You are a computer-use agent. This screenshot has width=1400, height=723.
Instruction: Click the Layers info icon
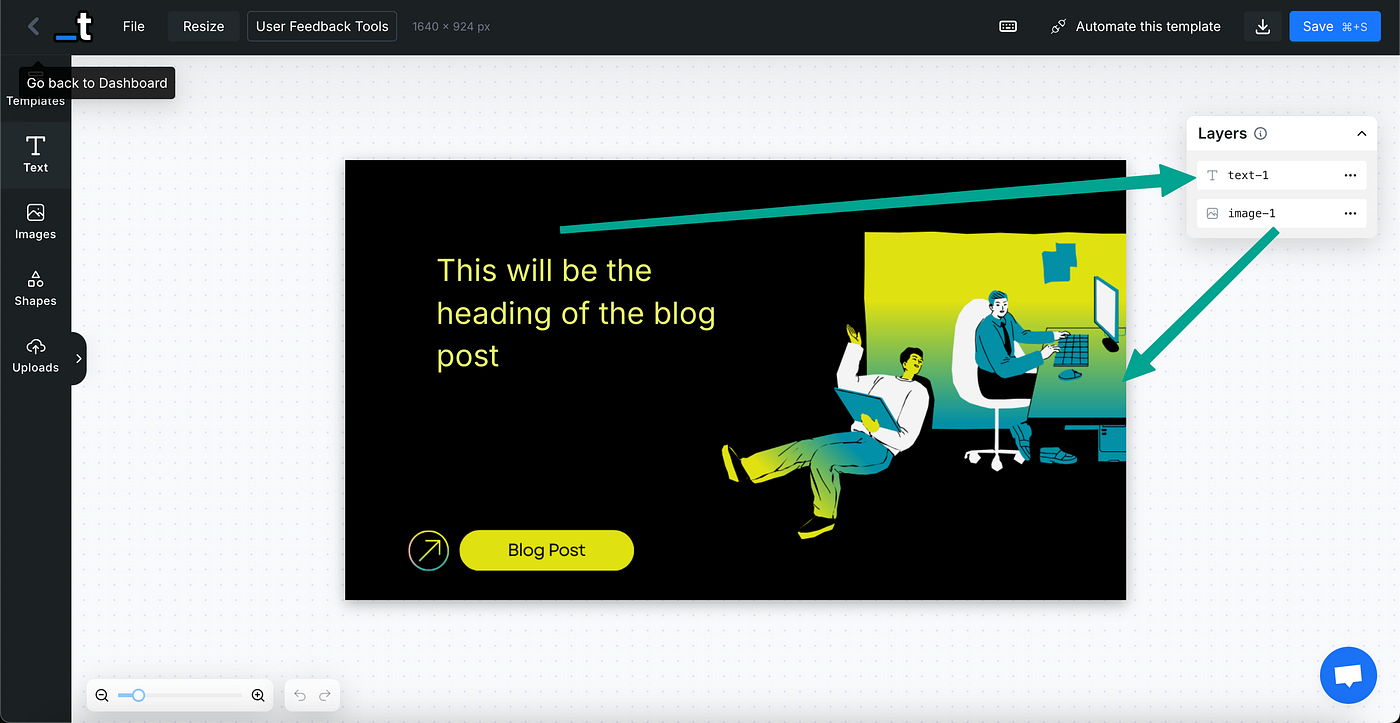(1260, 134)
